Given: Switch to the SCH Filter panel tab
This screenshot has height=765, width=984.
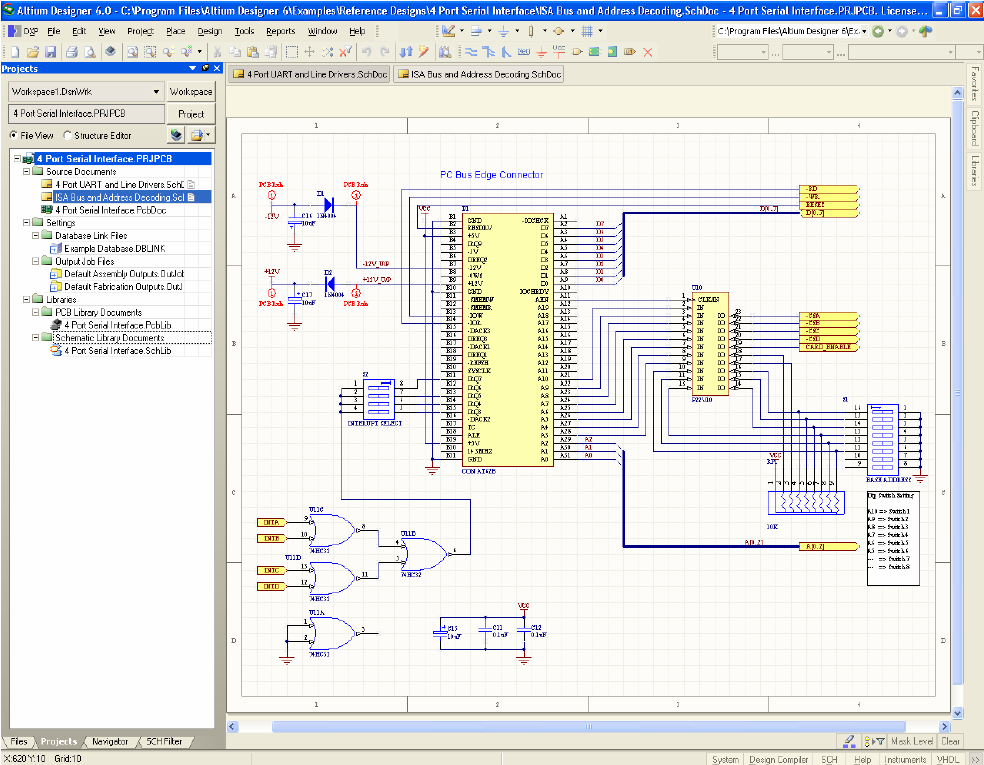Looking at the screenshot, I should click(x=164, y=741).
